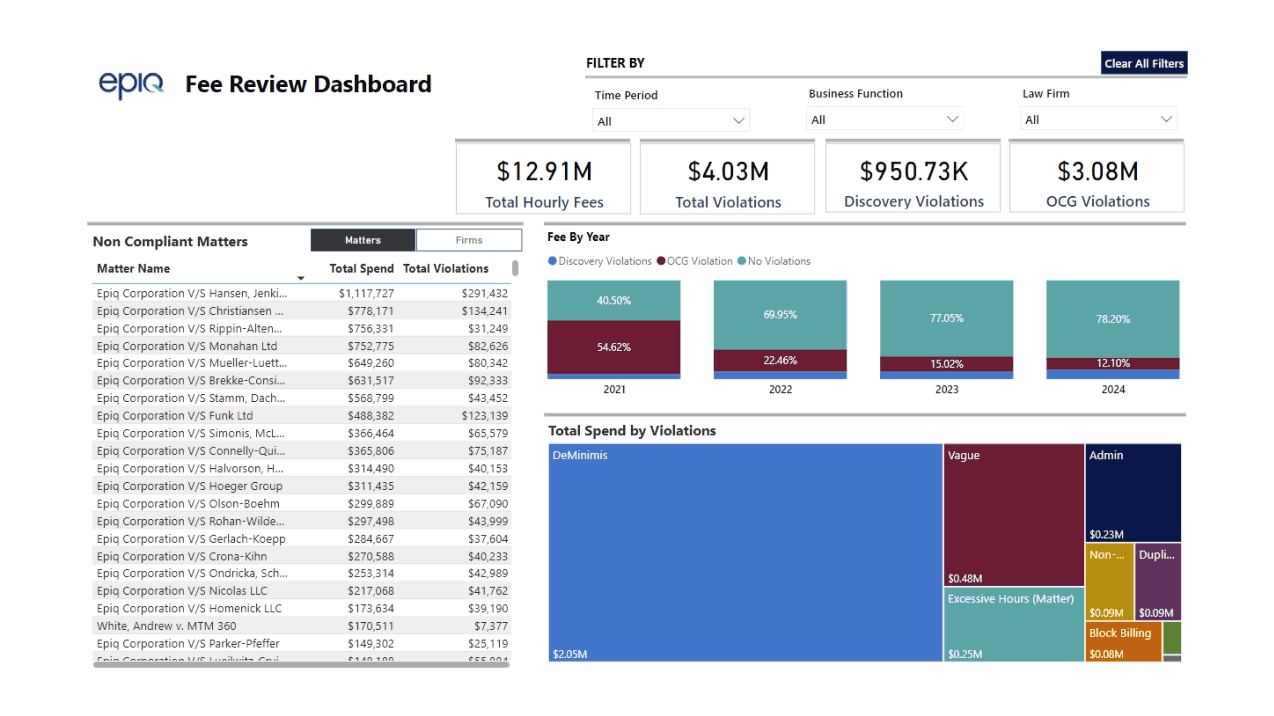Select the Christiansen matter row
Viewport: 1274px width, 716px height.
[x=301, y=311]
